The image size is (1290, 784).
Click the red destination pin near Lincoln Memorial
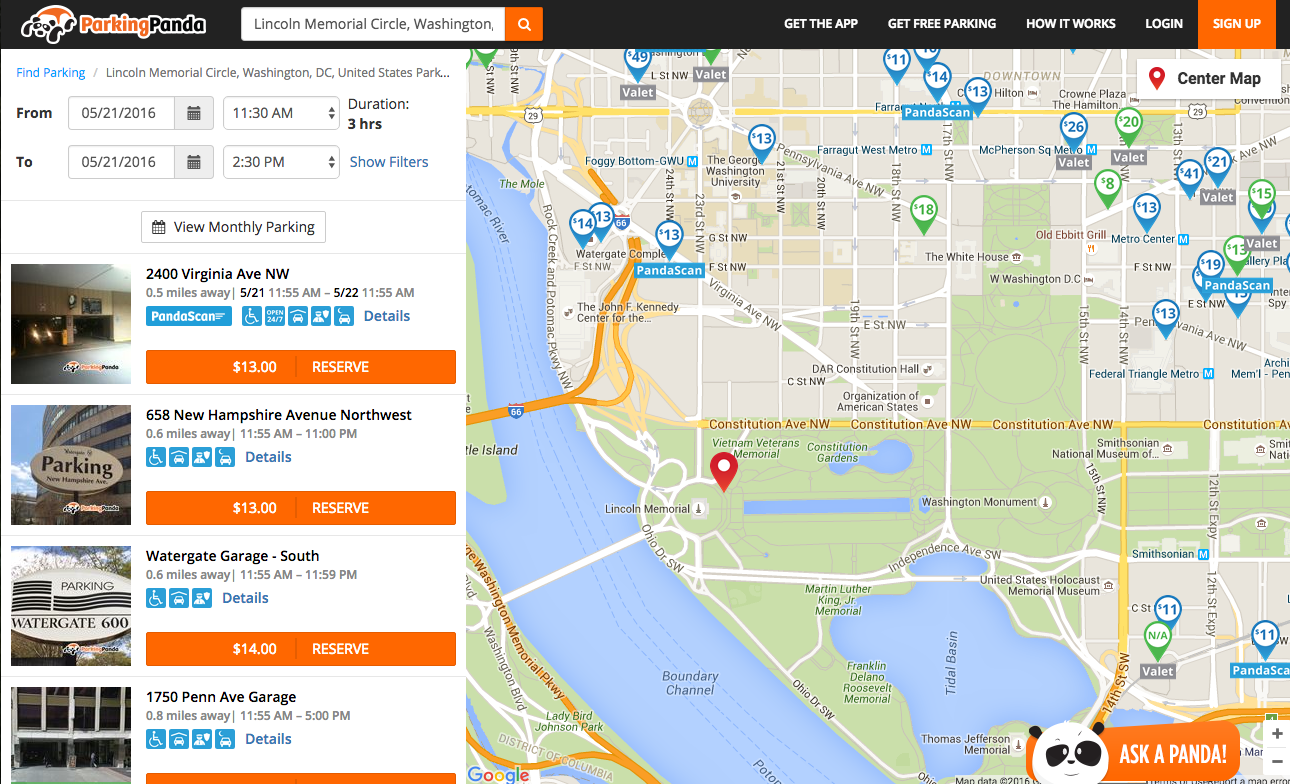[x=723, y=470]
